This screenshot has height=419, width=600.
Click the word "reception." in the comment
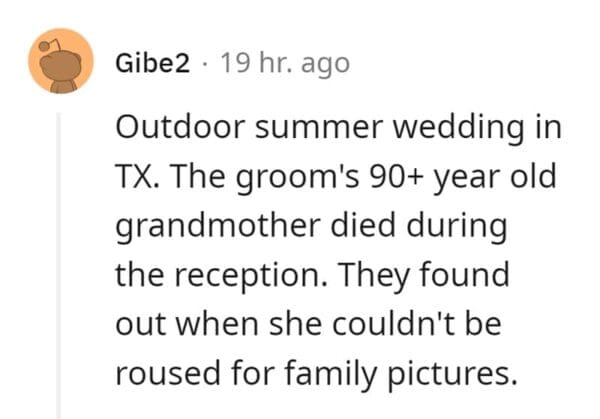[234, 274]
